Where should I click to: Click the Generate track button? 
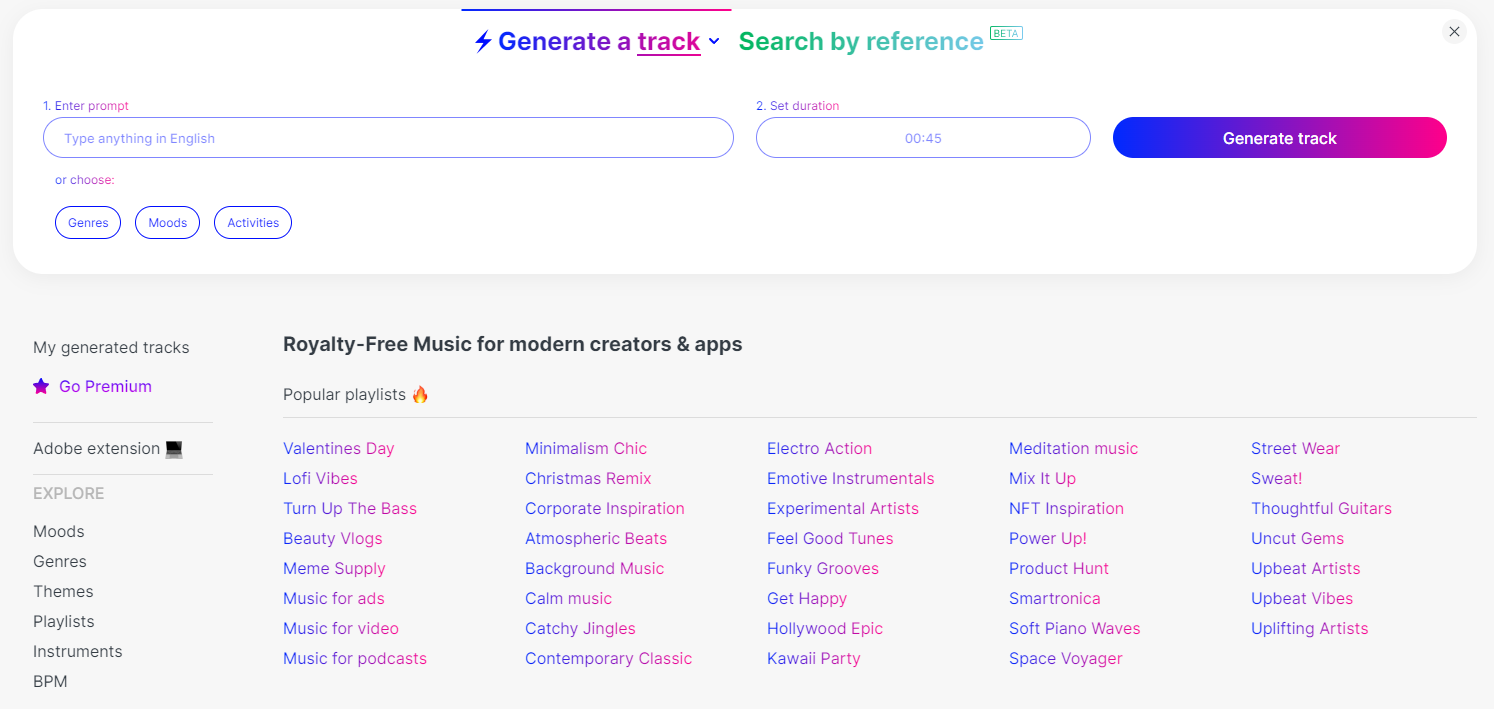[1279, 137]
